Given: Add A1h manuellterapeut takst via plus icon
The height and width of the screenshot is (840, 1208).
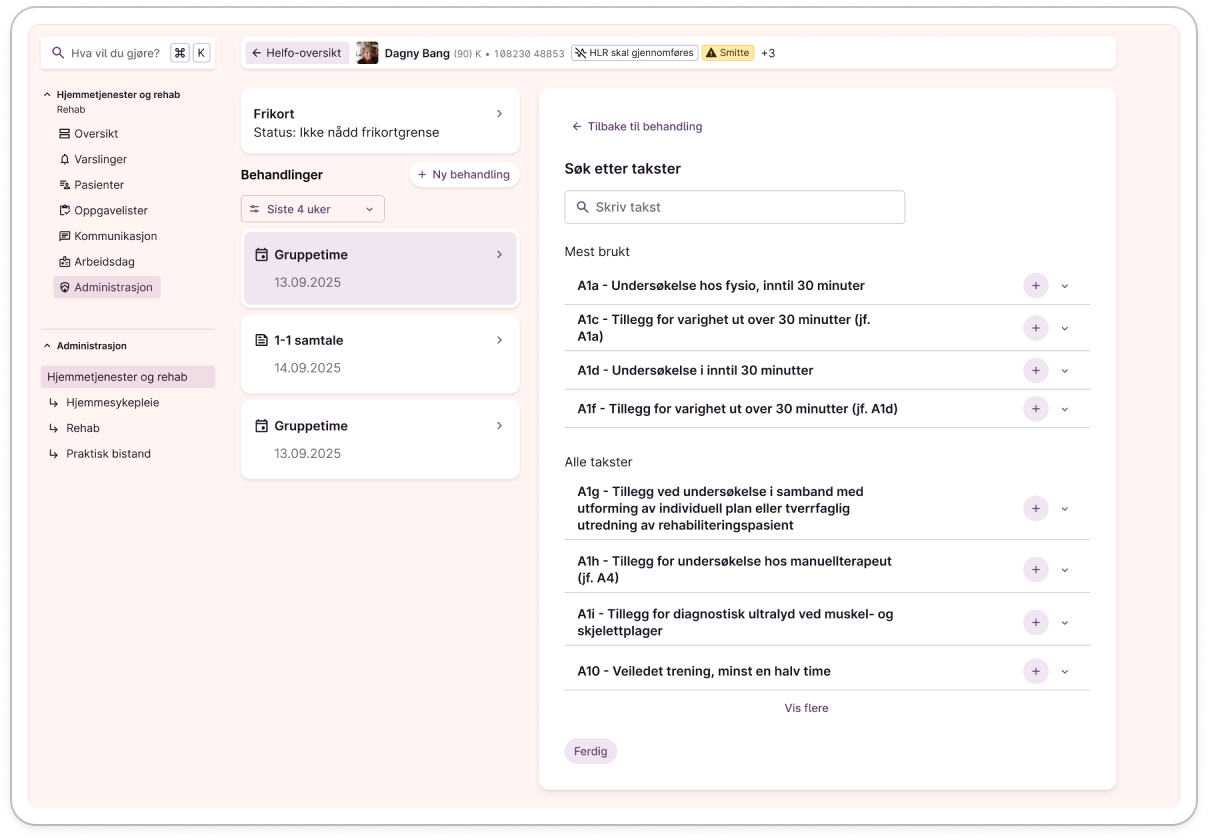Looking at the screenshot, I should [x=1035, y=570].
